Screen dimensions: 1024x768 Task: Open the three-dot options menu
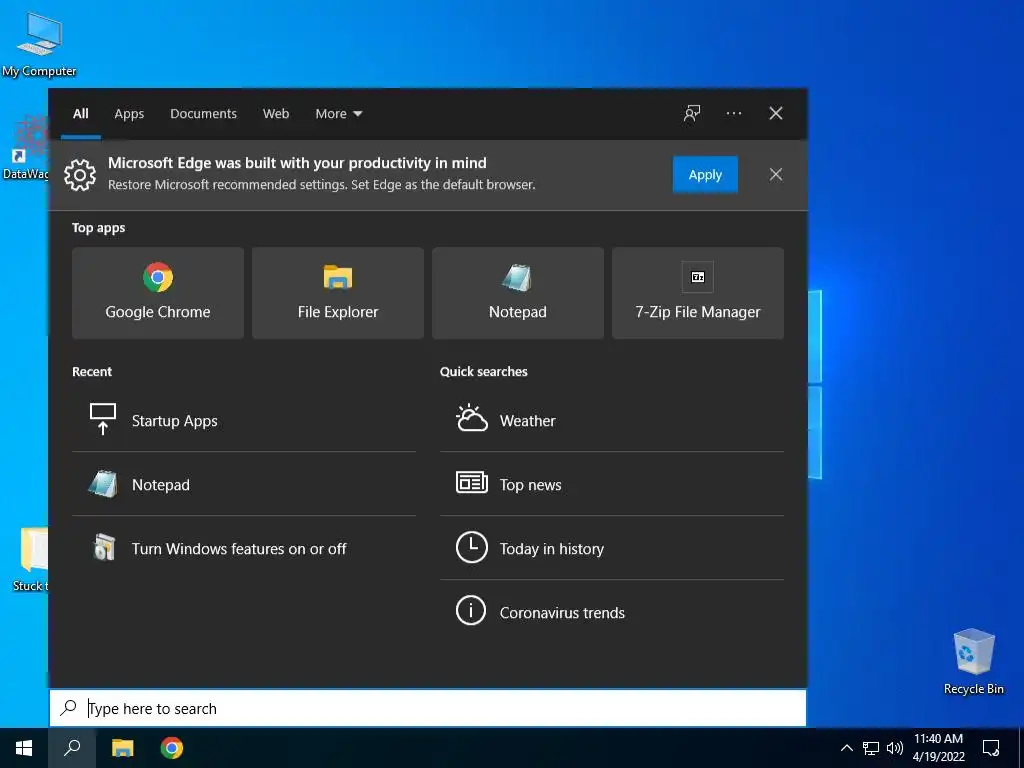pyautogui.click(x=733, y=113)
